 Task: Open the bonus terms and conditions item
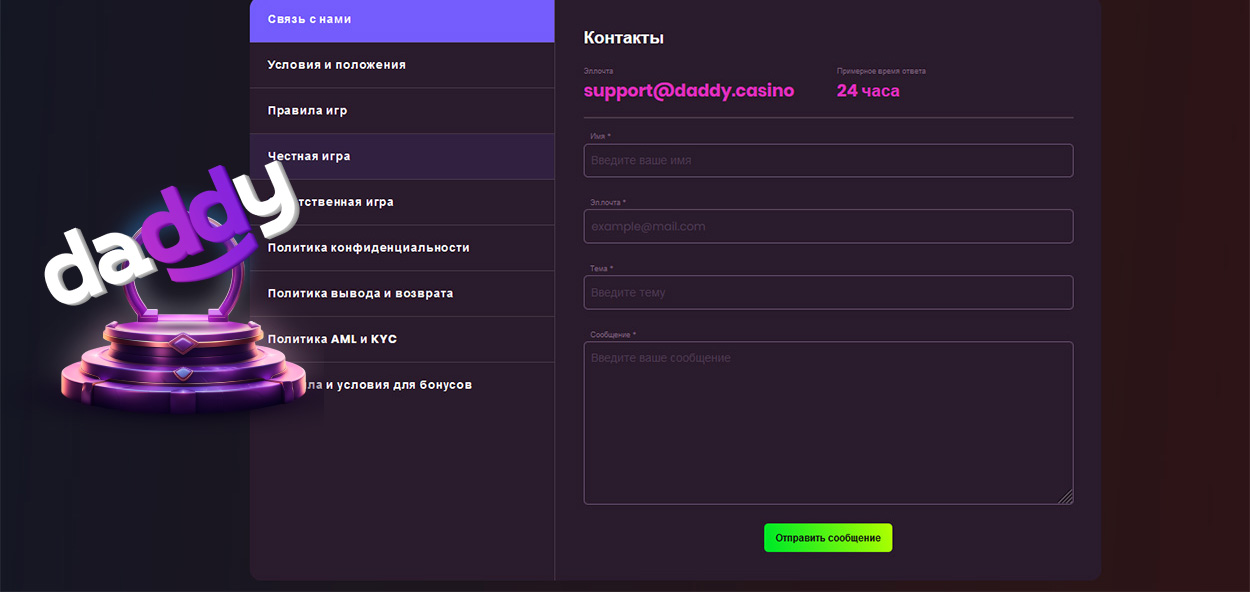[x=400, y=385]
